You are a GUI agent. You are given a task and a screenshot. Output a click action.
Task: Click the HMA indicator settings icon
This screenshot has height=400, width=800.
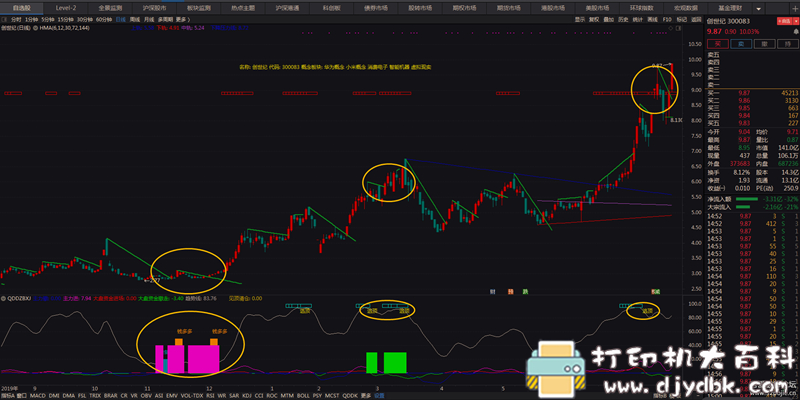click(35, 28)
